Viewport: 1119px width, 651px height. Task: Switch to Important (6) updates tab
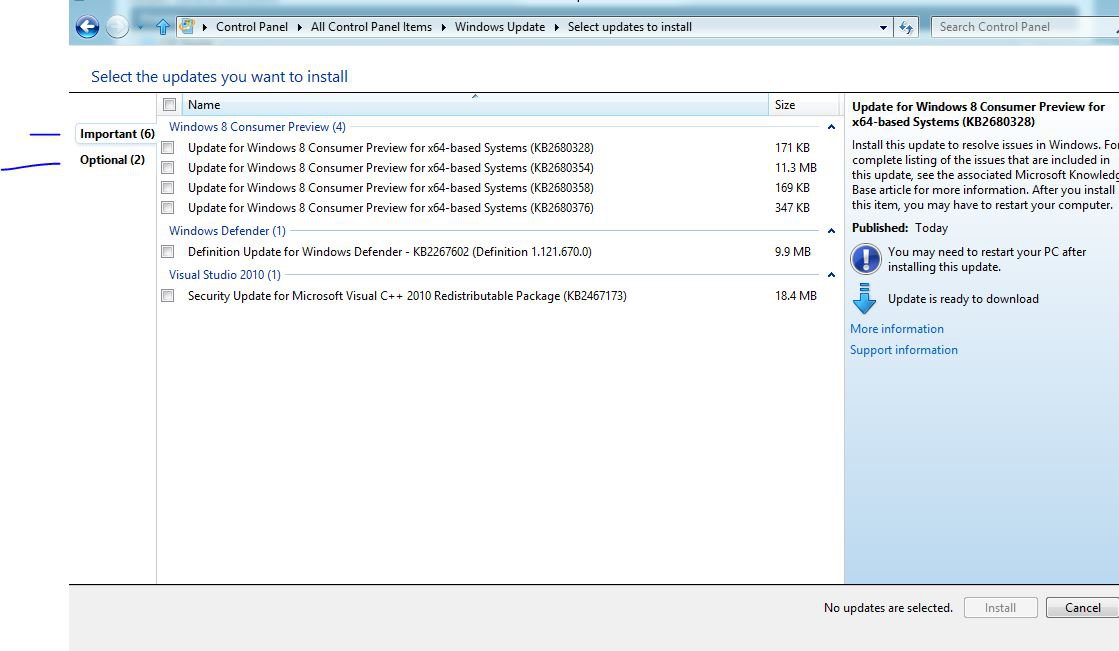(x=117, y=134)
